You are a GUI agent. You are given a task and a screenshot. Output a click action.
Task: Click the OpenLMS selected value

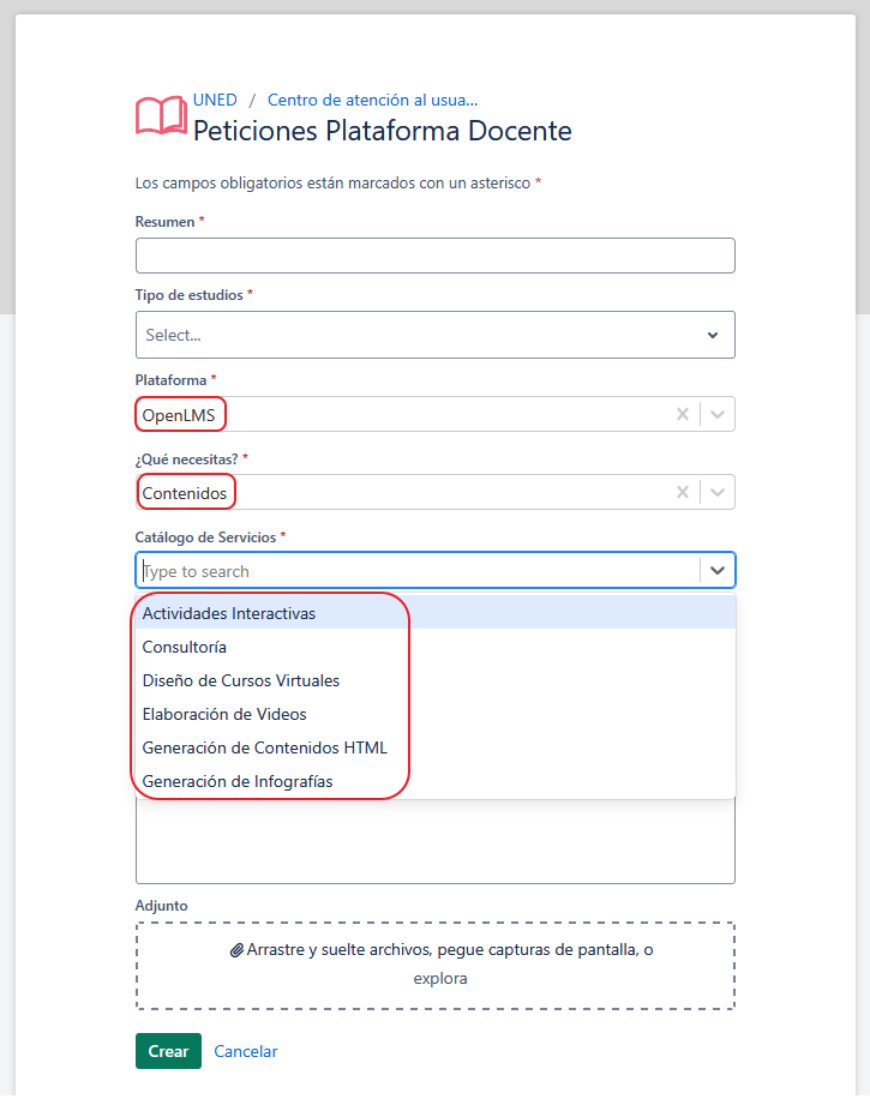point(179,415)
